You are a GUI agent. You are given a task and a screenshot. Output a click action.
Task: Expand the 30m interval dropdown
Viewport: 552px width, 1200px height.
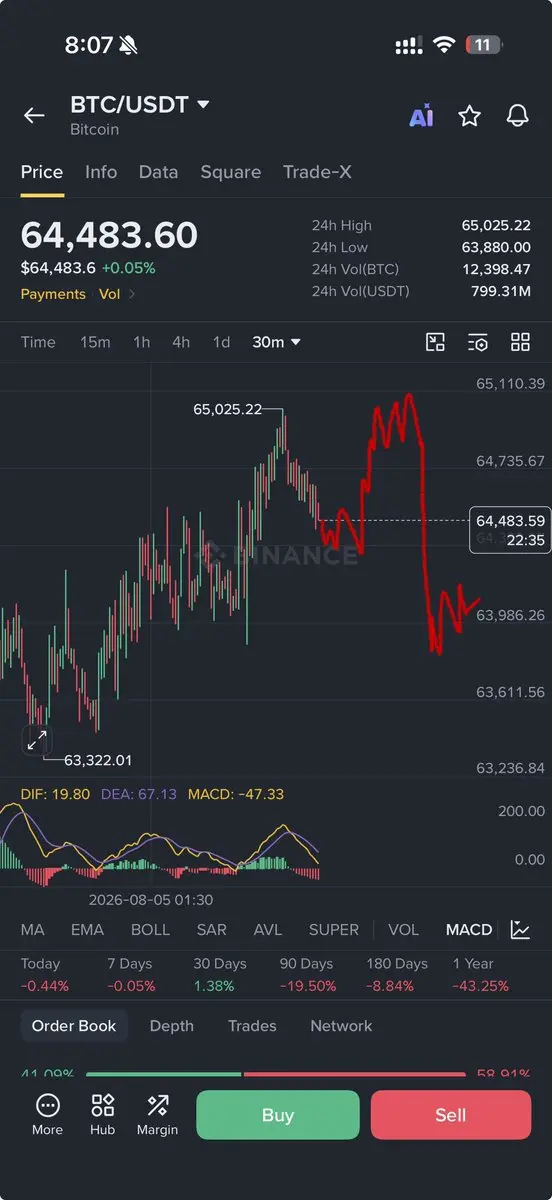277,342
